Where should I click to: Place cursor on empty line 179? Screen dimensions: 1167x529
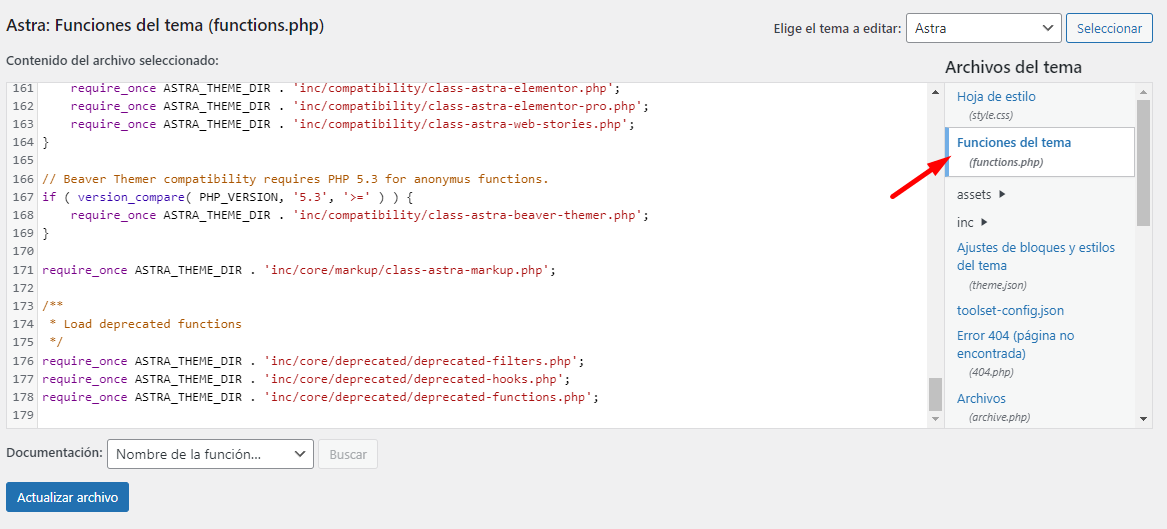pos(484,415)
